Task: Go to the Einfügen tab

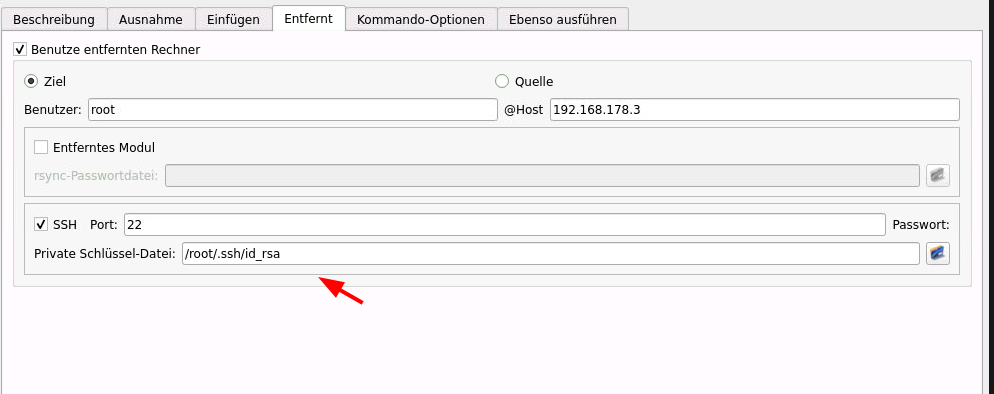Action: point(233,20)
